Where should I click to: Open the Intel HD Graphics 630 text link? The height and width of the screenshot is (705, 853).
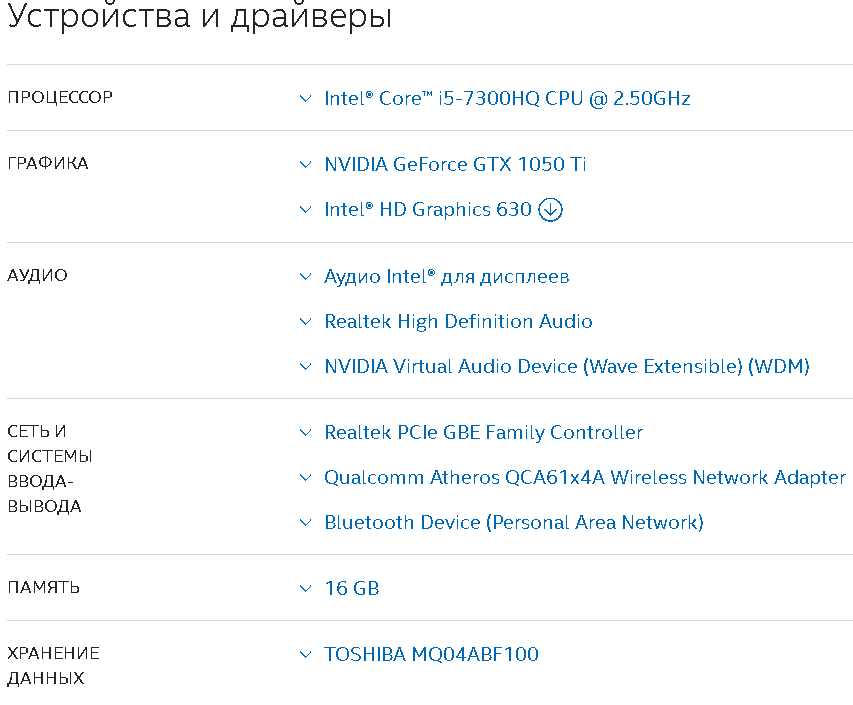coord(427,210)
